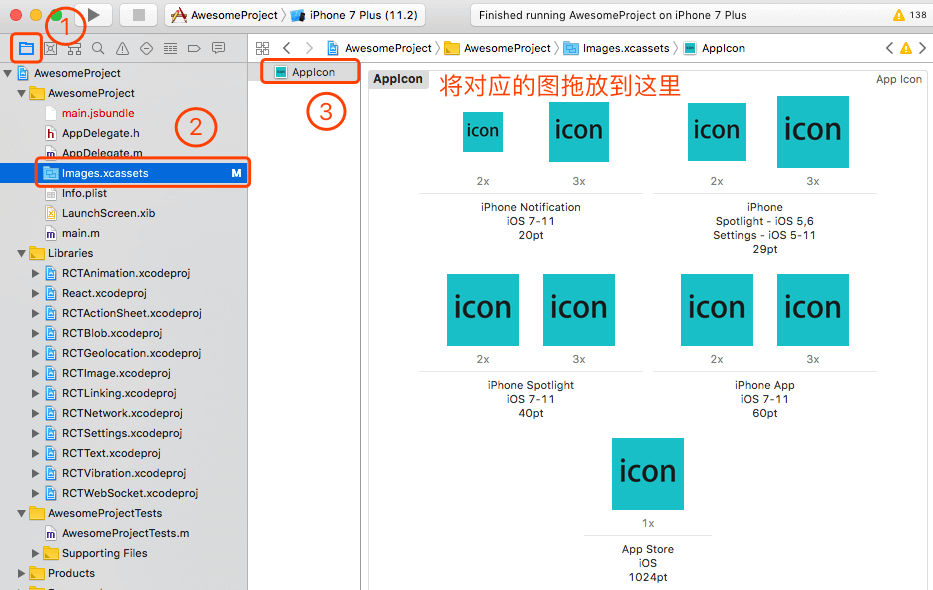The width and height of the screenshot is (933, 590).
Task: Select App Store 1024pt 1x icon slot
Action: tap(647, 473)
